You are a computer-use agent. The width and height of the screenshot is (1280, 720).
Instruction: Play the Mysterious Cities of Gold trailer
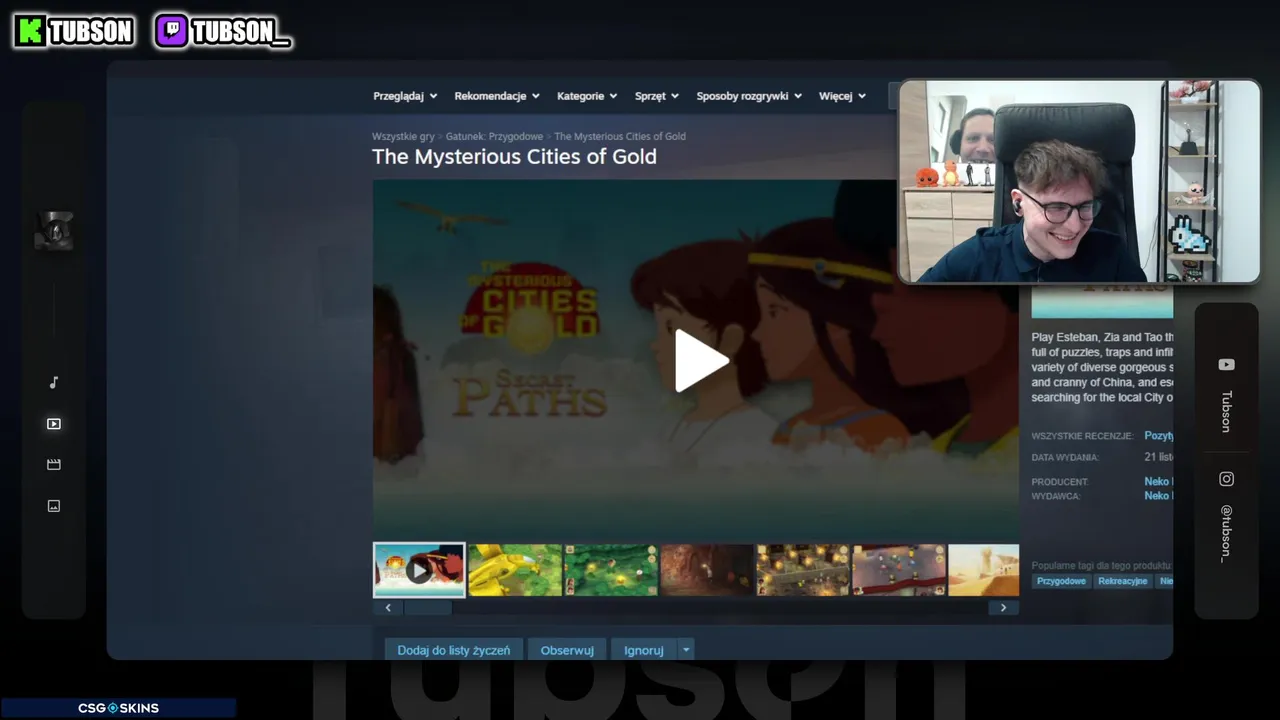pyautogui.click(x=701, y=361)
